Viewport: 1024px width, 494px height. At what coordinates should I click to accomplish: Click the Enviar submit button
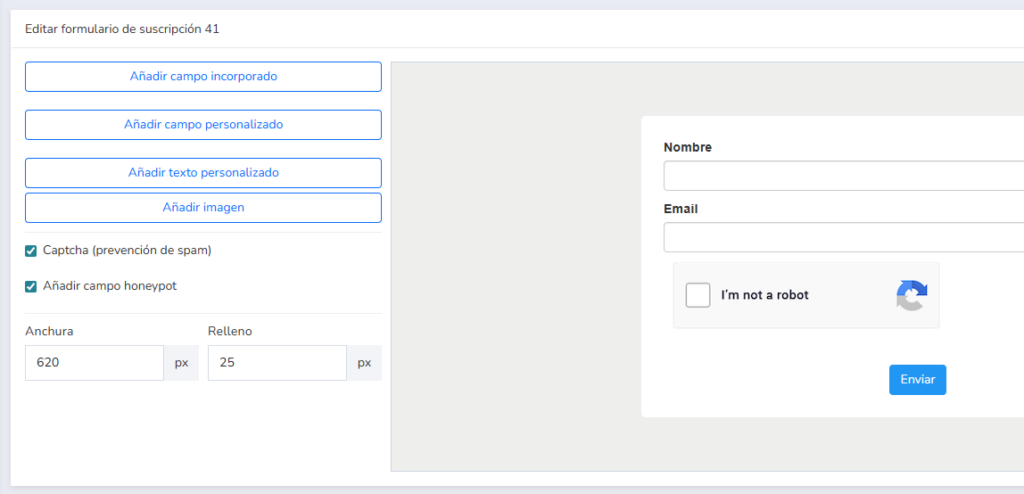coord(917,380)
